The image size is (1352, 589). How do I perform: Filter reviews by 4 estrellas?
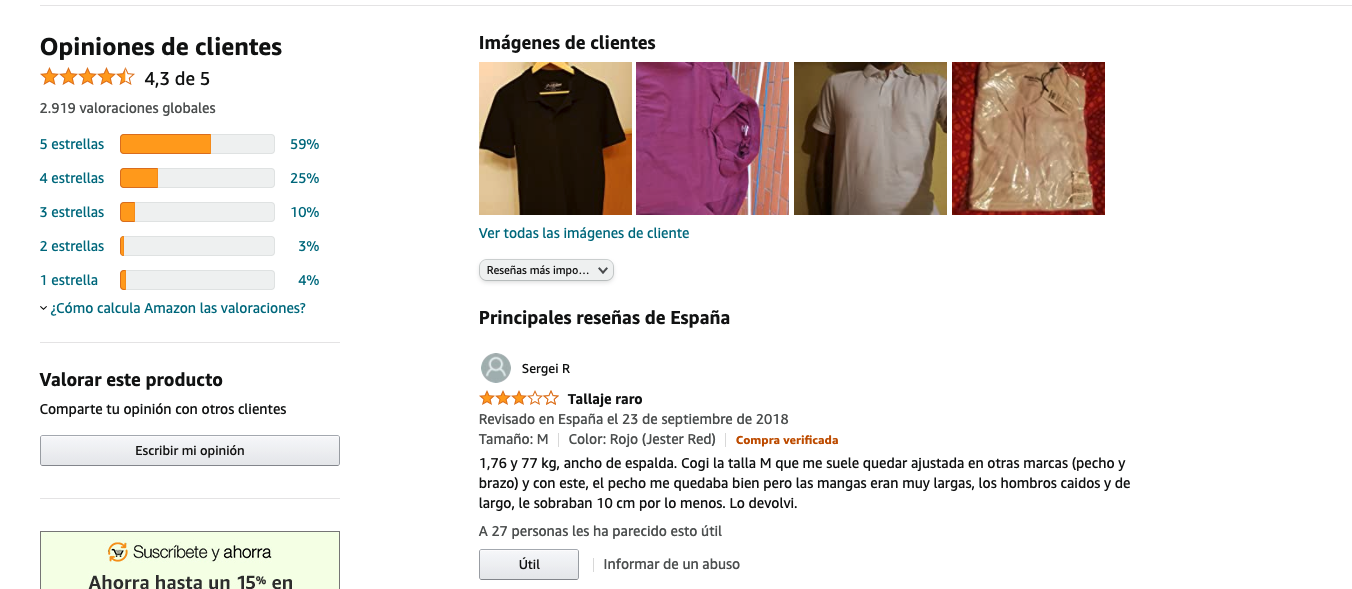pyautogui.click(x=72, y=178)
